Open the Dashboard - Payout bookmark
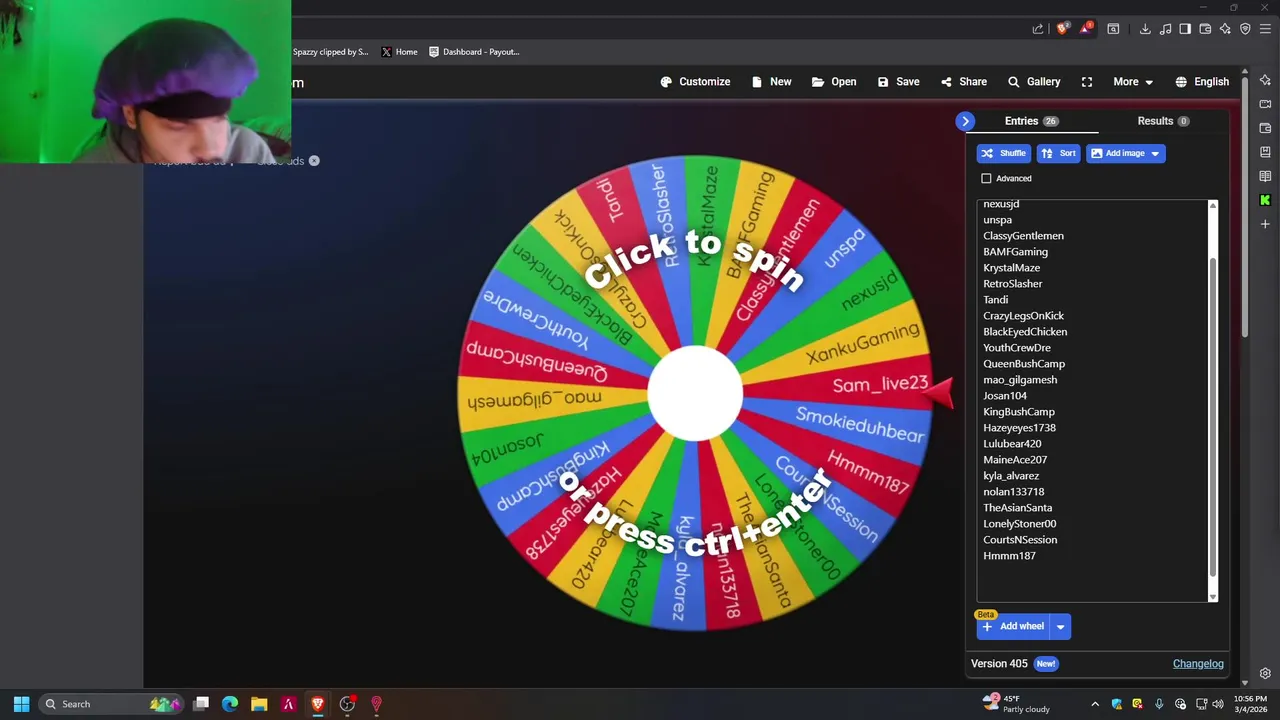 [x=474, y=52]
